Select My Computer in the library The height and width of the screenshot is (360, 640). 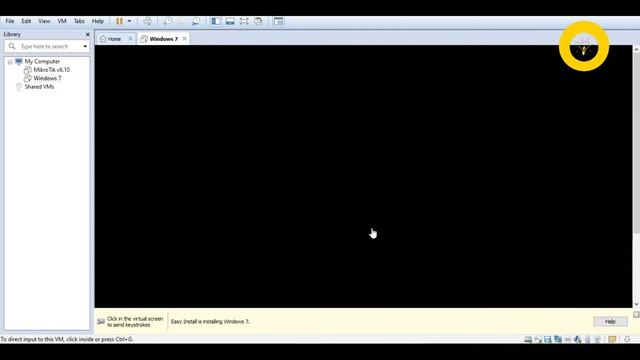point(42,61)
